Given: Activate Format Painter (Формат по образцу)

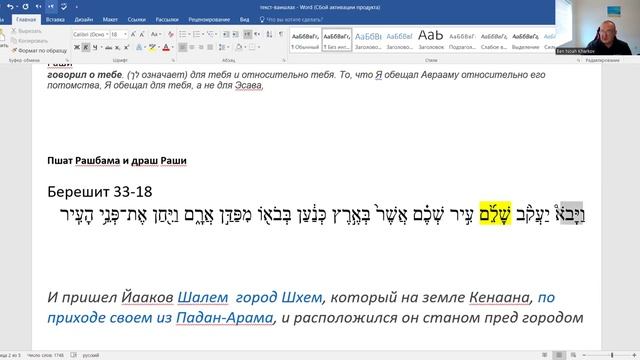Looking at the screenshot, I should click(x=39, y=51).
